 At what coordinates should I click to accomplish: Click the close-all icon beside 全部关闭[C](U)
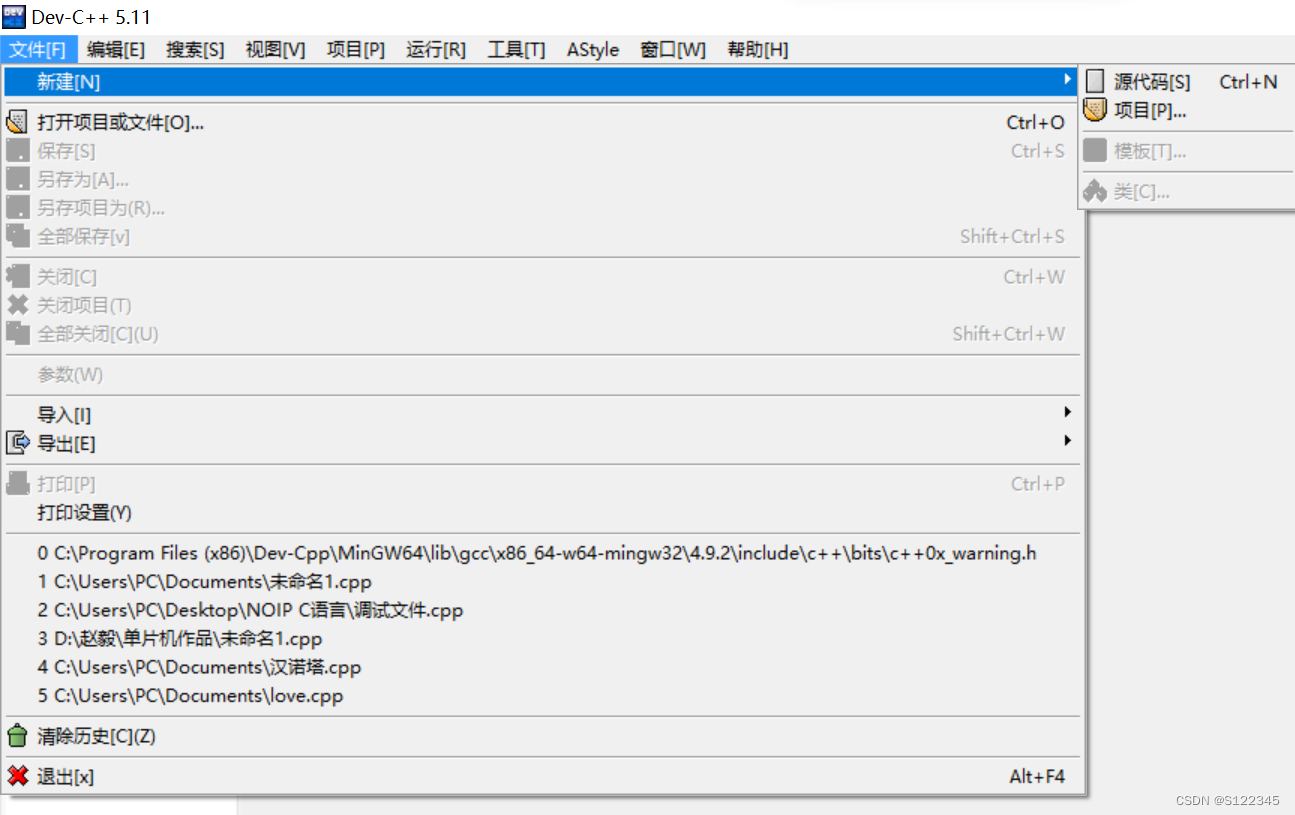coord(17,334)
